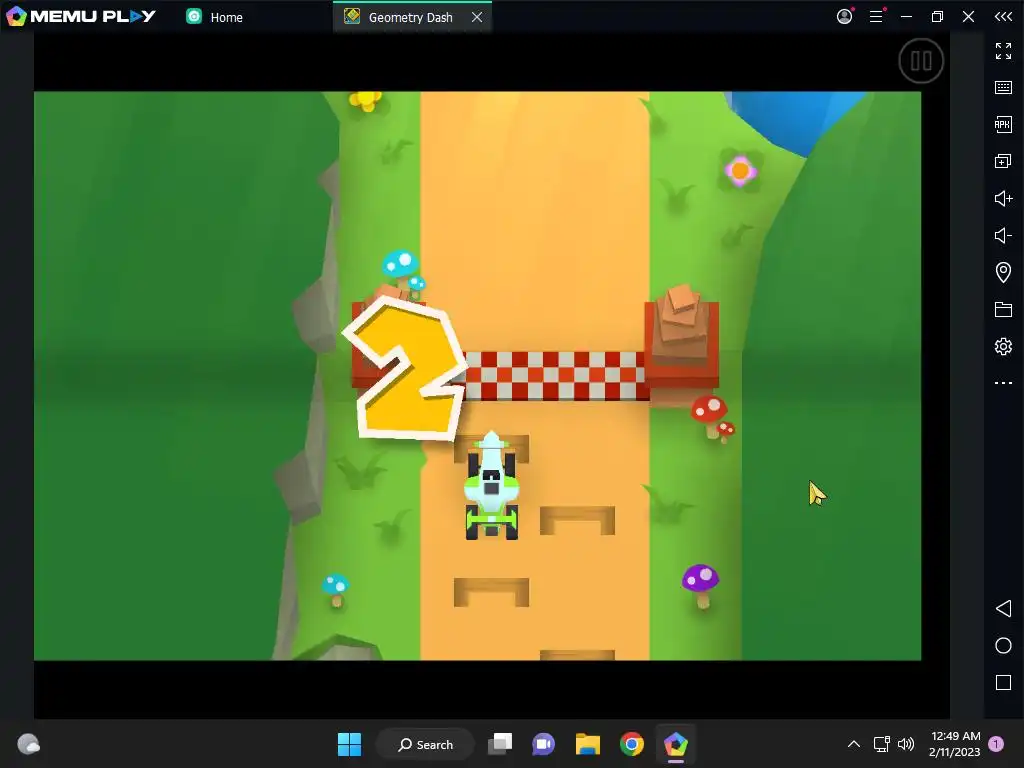Pause the game with the pause button
The width and height of the screenshot is (1024, 768).
tap(921, 61)
